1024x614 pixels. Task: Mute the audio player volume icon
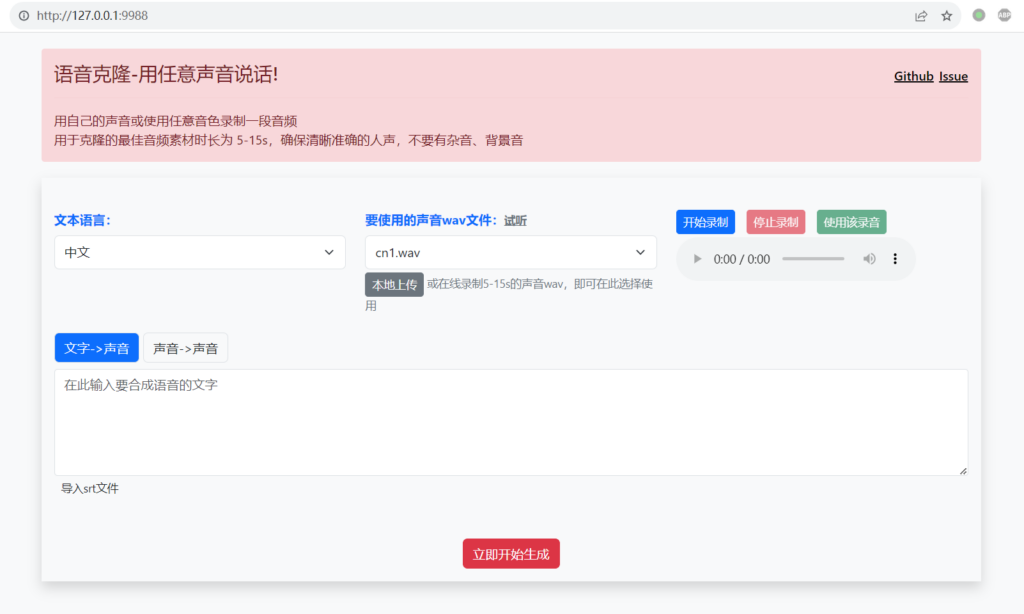tap(869, 258)
